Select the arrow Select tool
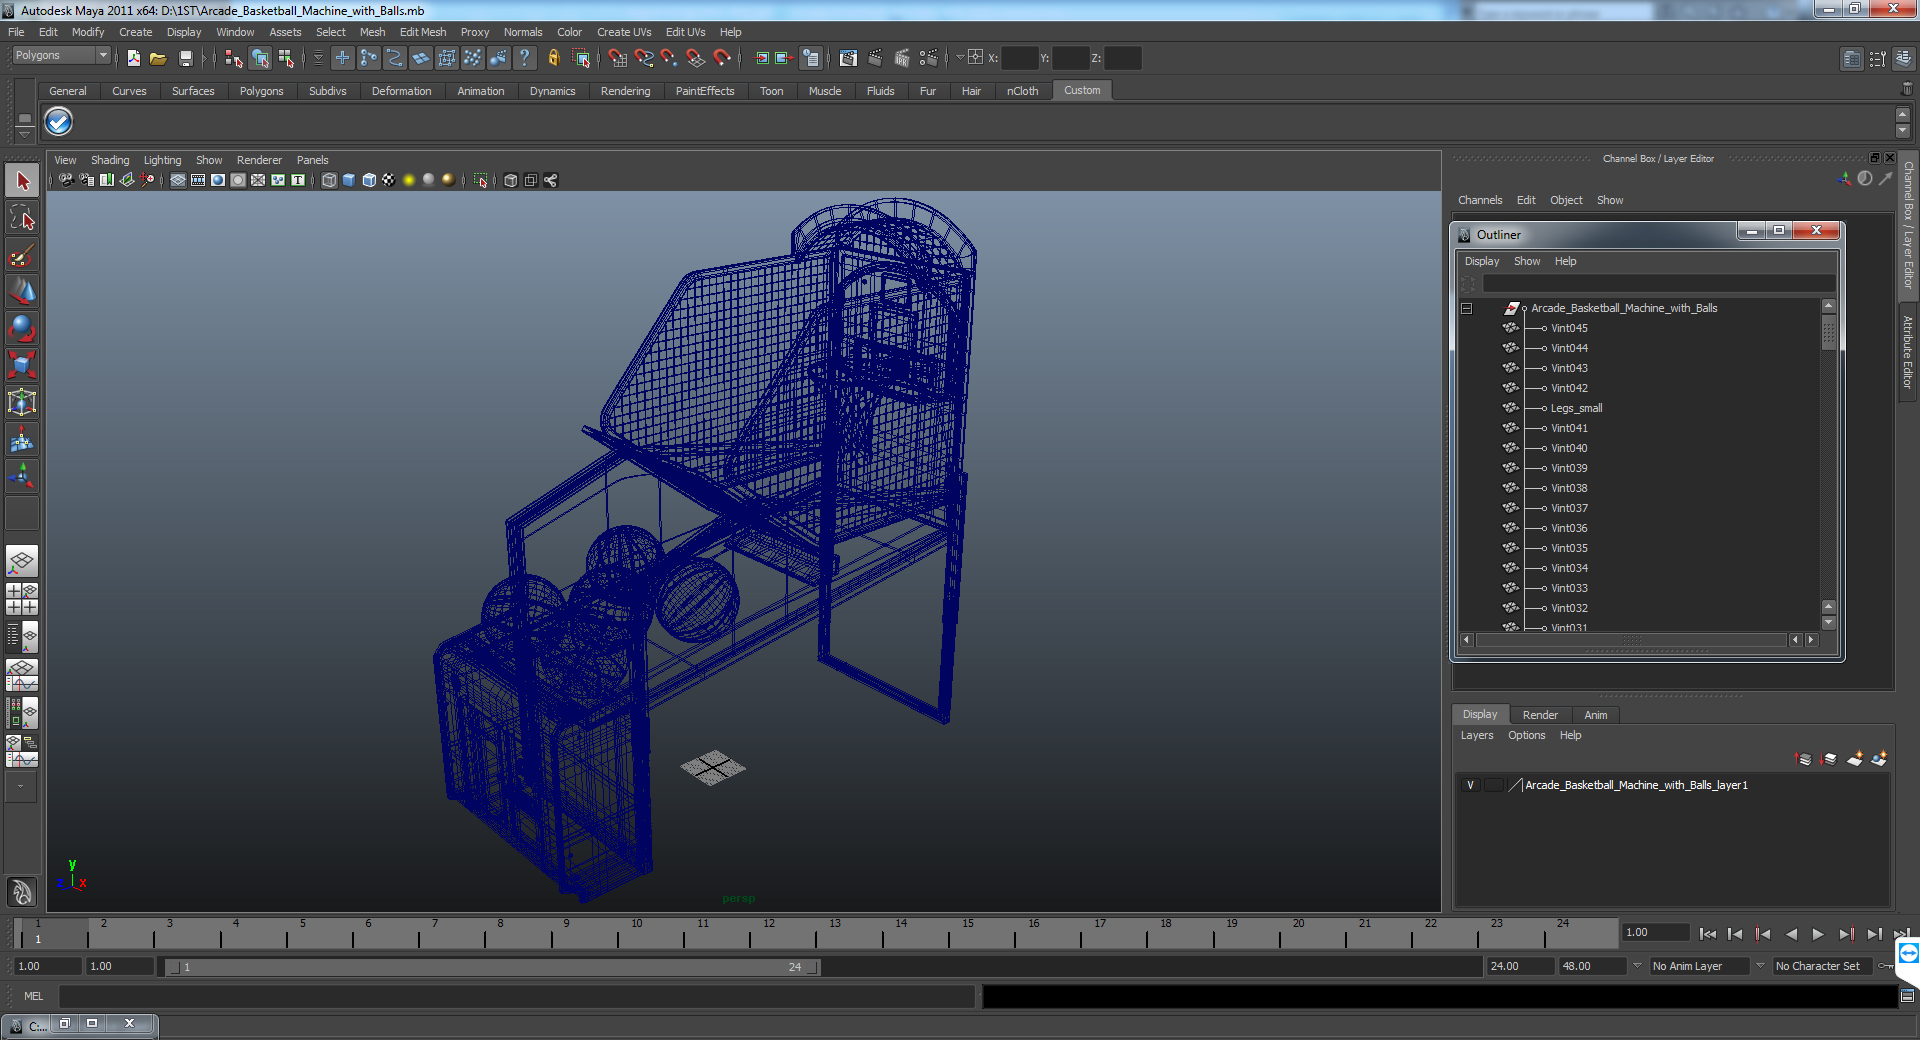This screenshot has height=1040, width=1920. click(22, 181)
